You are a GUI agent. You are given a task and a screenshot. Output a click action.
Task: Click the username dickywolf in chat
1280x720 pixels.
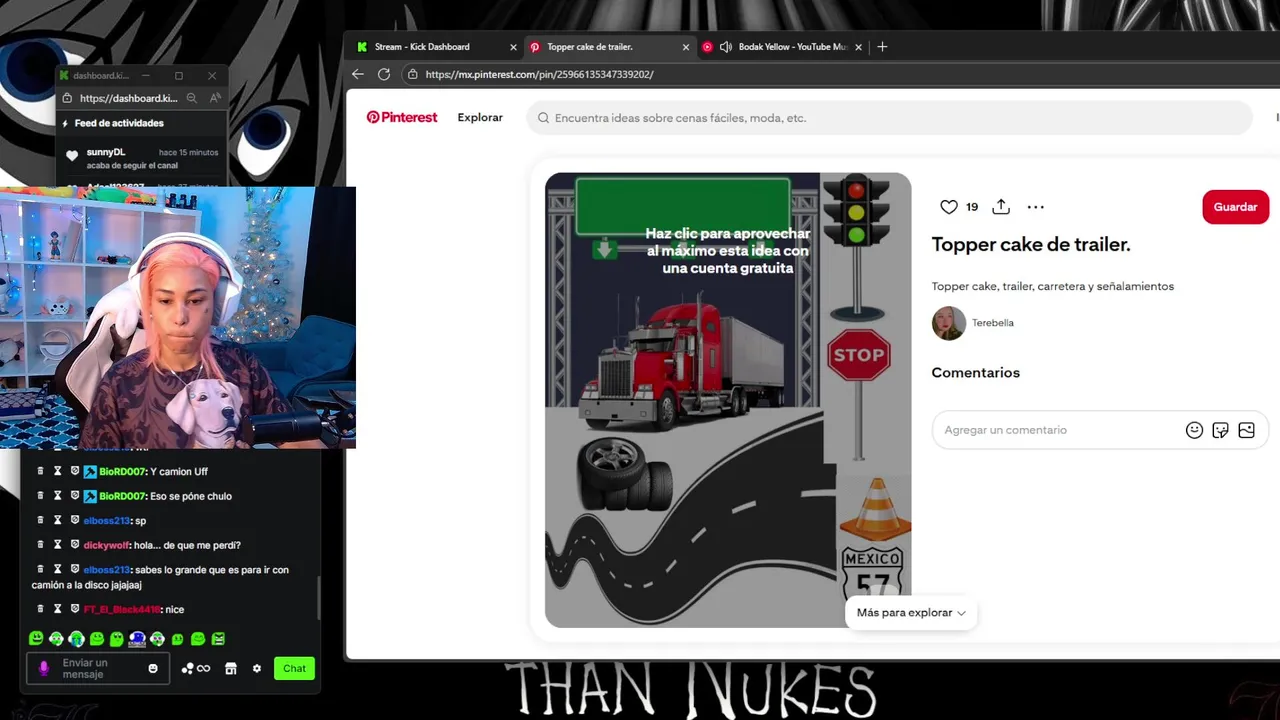pyautogui.click(x=106, y=545)
